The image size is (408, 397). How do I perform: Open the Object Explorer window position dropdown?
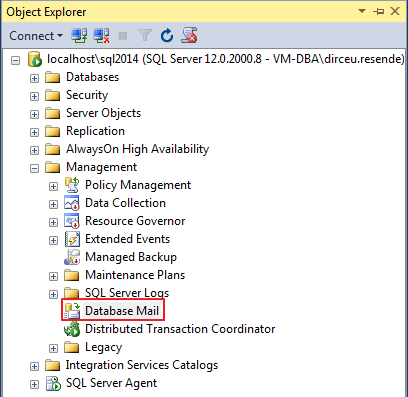click(x=362, y=11)
